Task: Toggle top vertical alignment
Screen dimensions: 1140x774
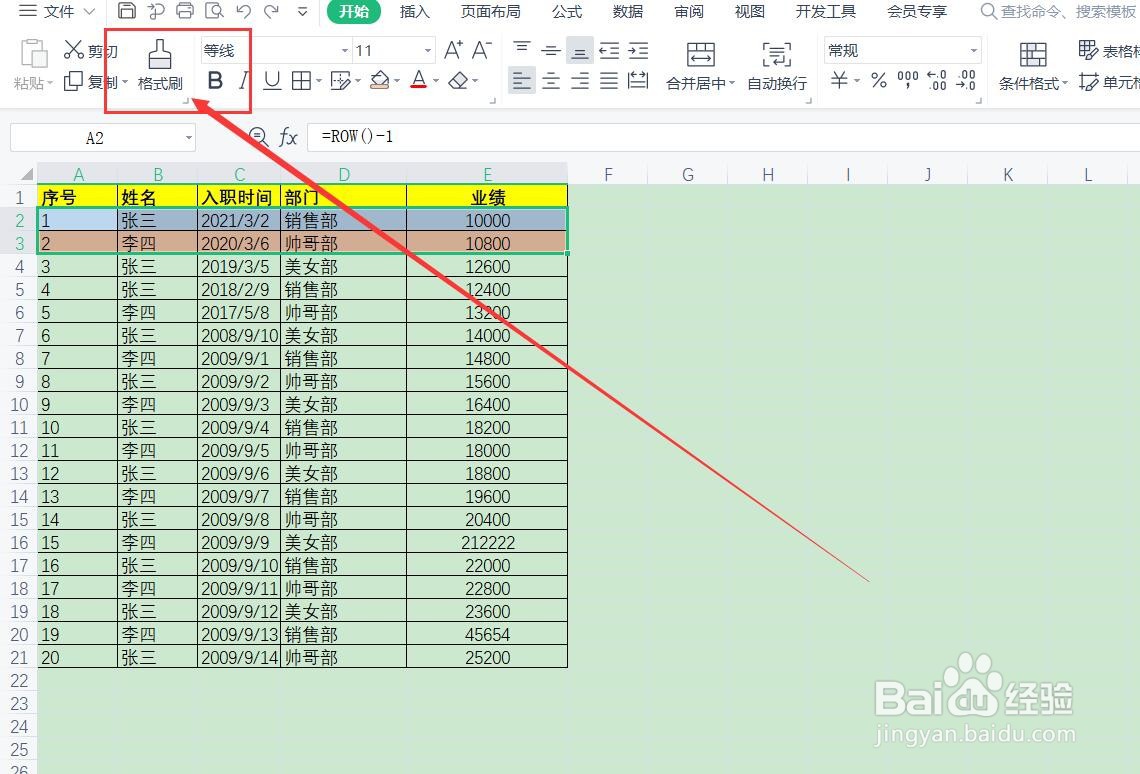Action: click(521, 50)
